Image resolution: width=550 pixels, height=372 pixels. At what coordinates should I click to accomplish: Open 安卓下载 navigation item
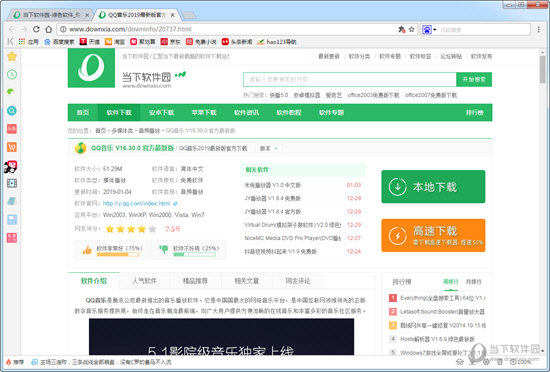161,113
